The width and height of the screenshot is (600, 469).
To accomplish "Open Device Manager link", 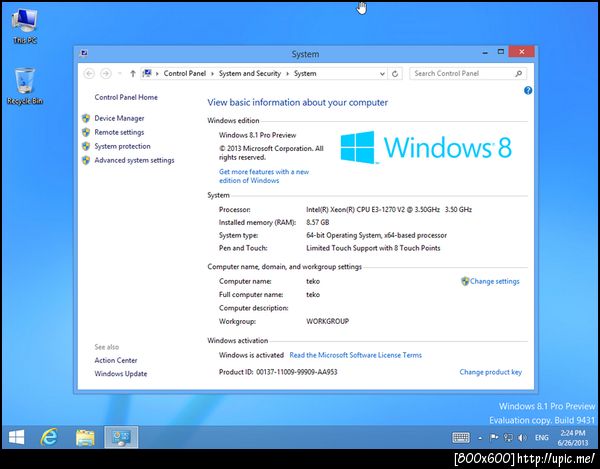I will (119, 118).
